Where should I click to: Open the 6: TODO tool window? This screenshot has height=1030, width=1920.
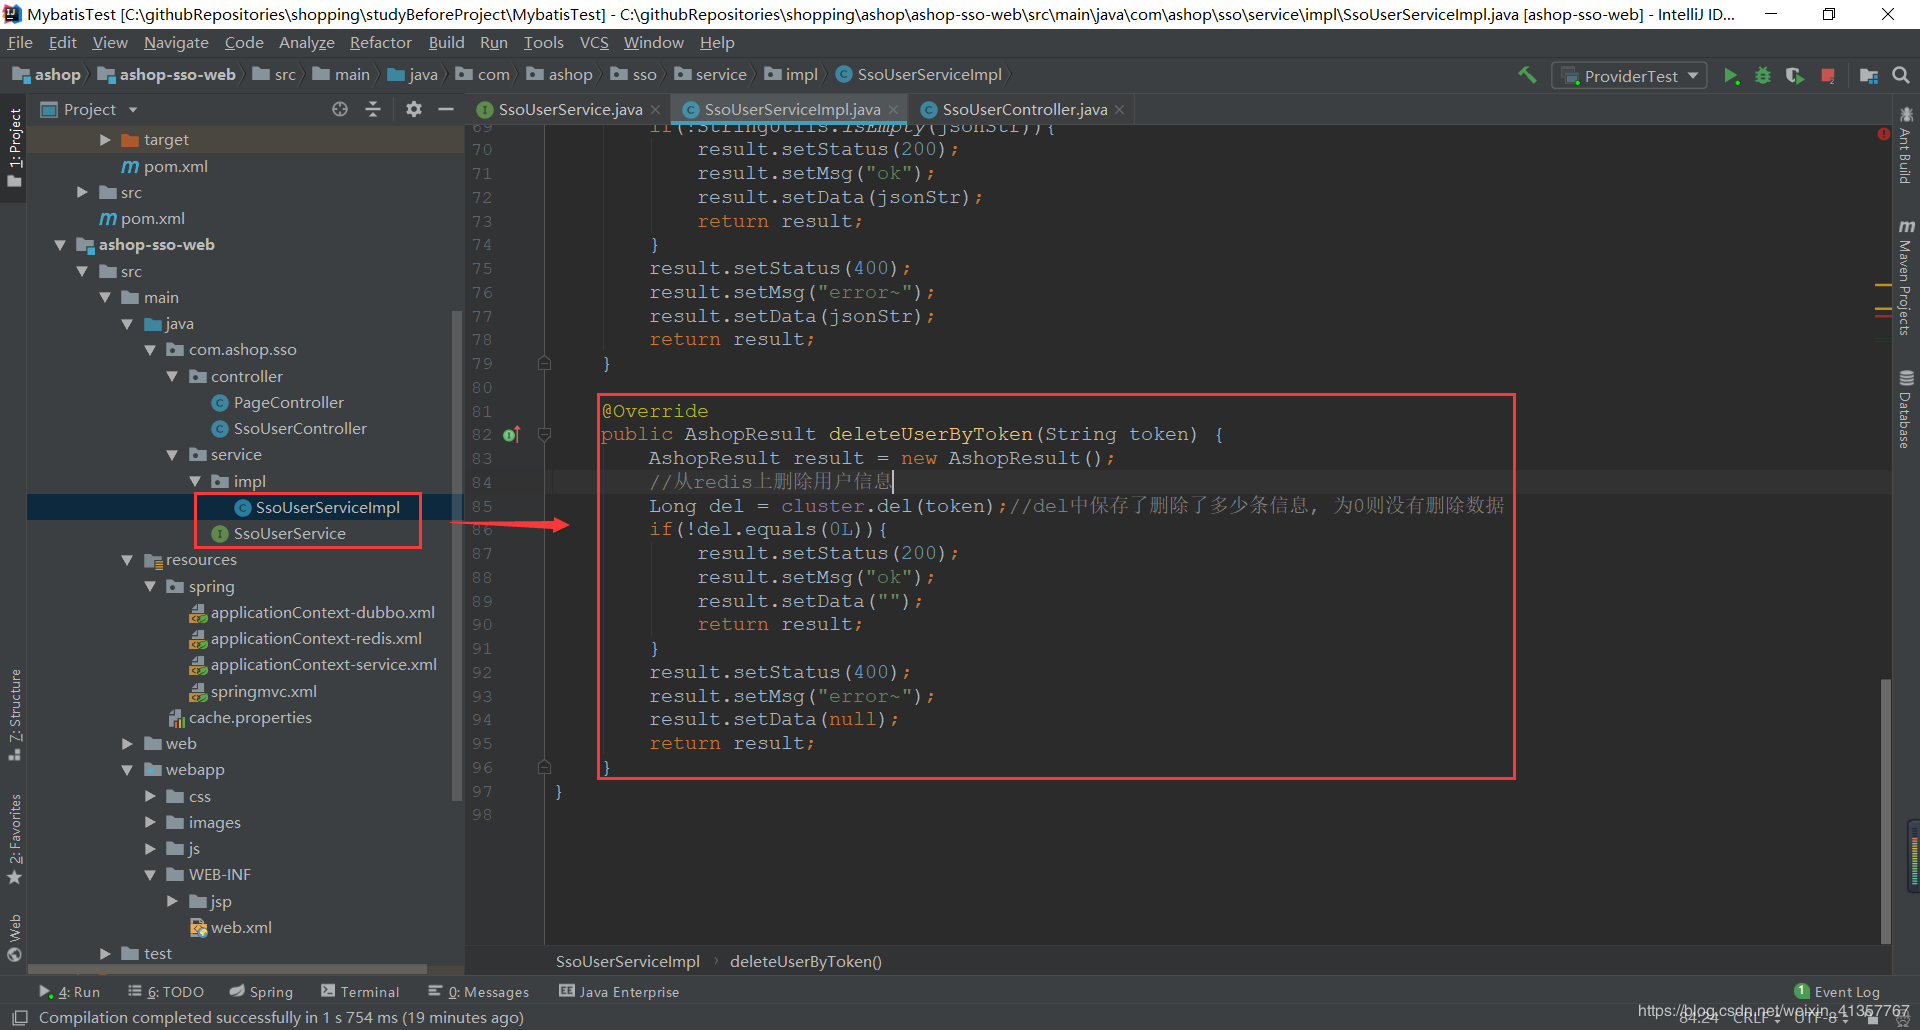[166, 992]
